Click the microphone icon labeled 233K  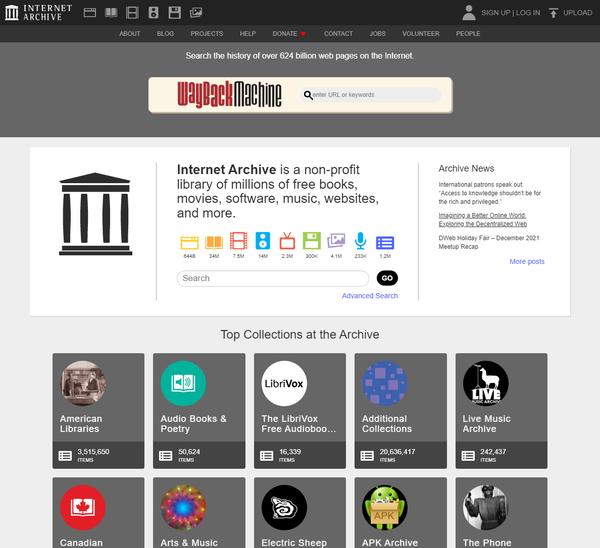click(x=360, y=241)
